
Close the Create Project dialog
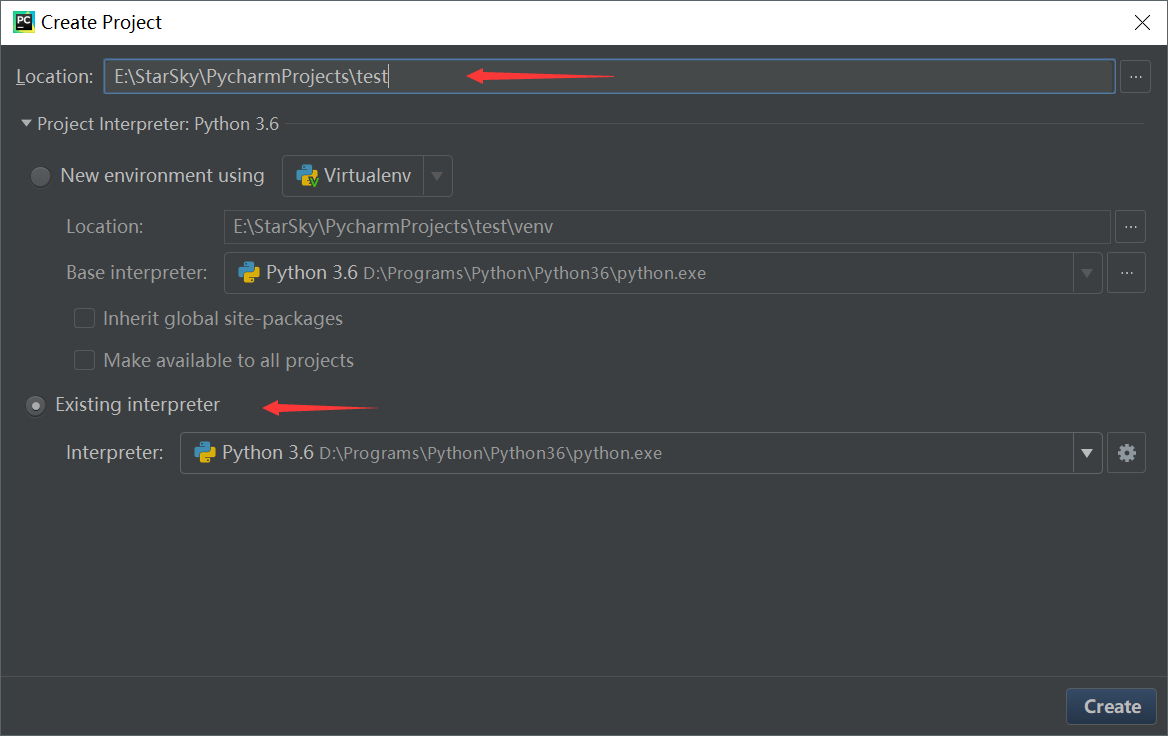(1142, 22)
